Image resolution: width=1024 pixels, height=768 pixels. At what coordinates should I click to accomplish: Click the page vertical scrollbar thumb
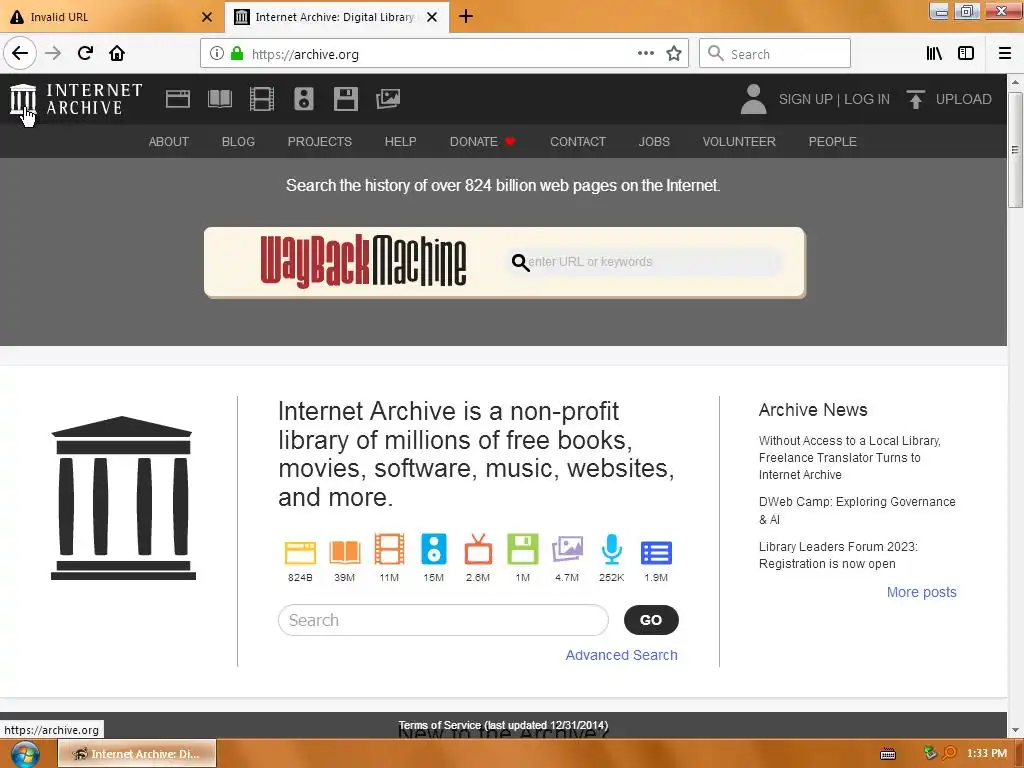(1015, 149)
